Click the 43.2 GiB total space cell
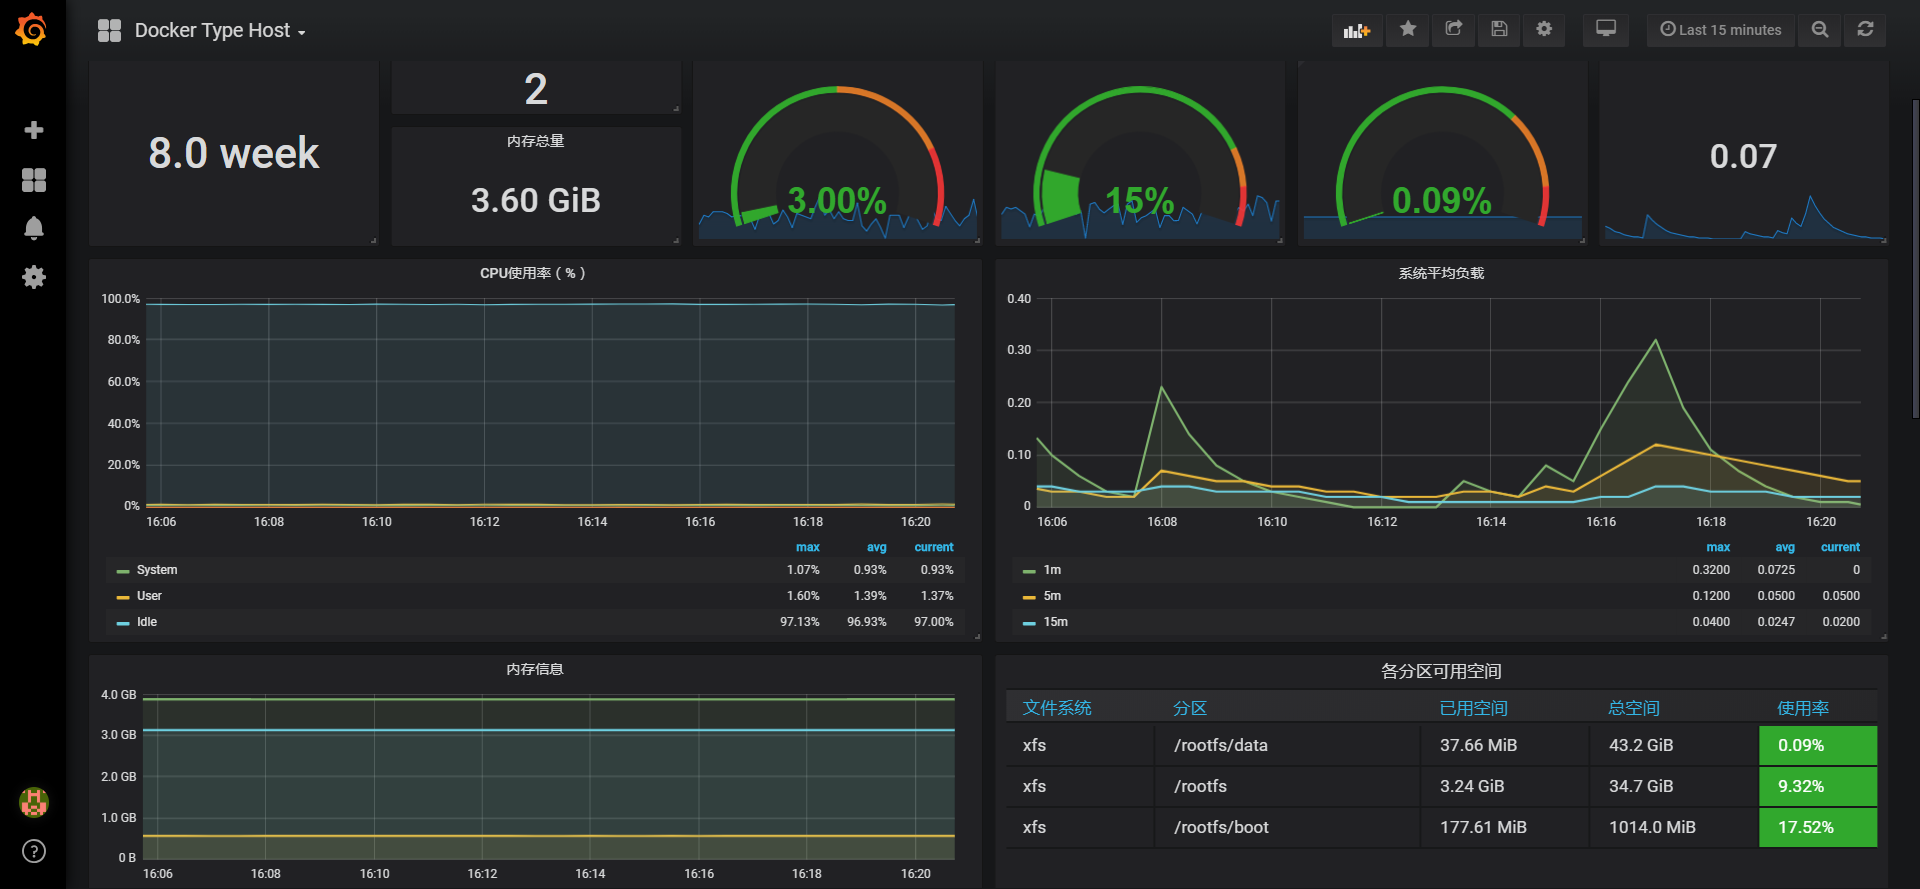 point(1675,745)
